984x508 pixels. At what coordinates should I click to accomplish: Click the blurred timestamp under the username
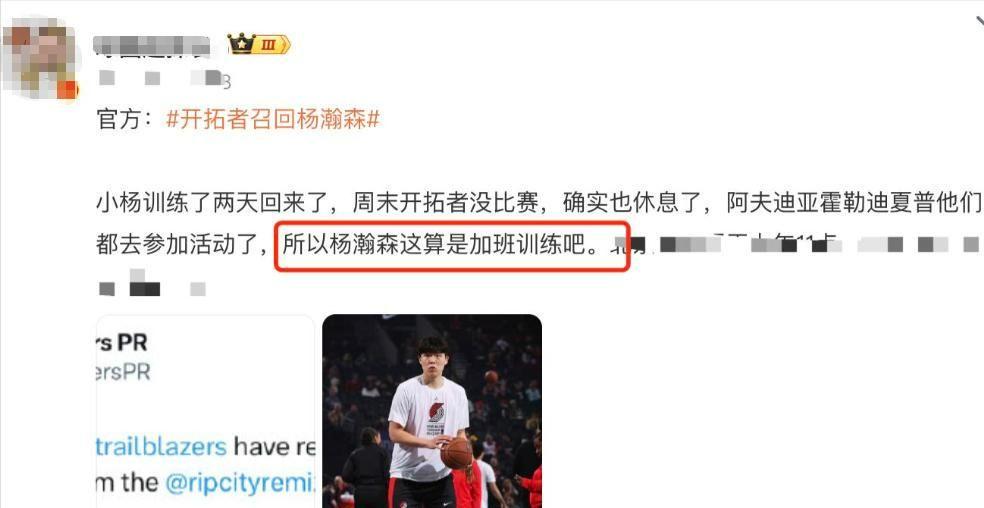point(164,79)
